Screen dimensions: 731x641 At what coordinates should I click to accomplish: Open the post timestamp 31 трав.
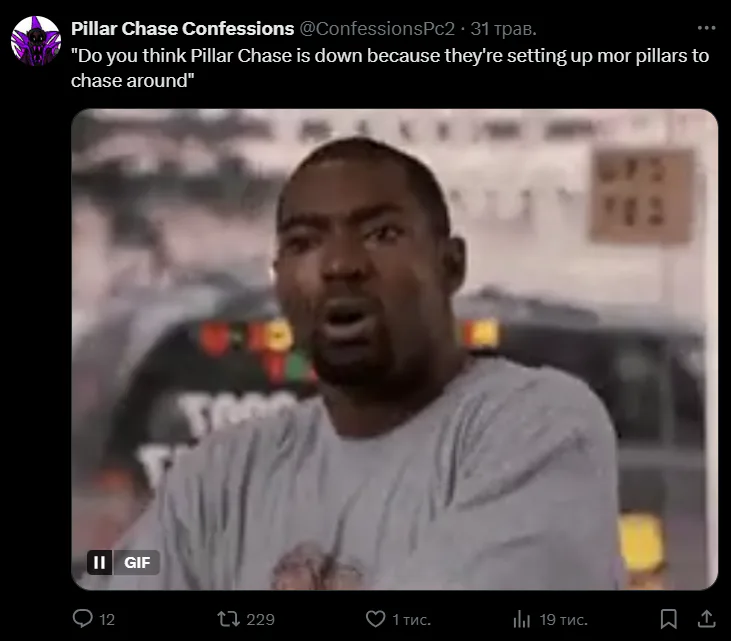[503, 29]
